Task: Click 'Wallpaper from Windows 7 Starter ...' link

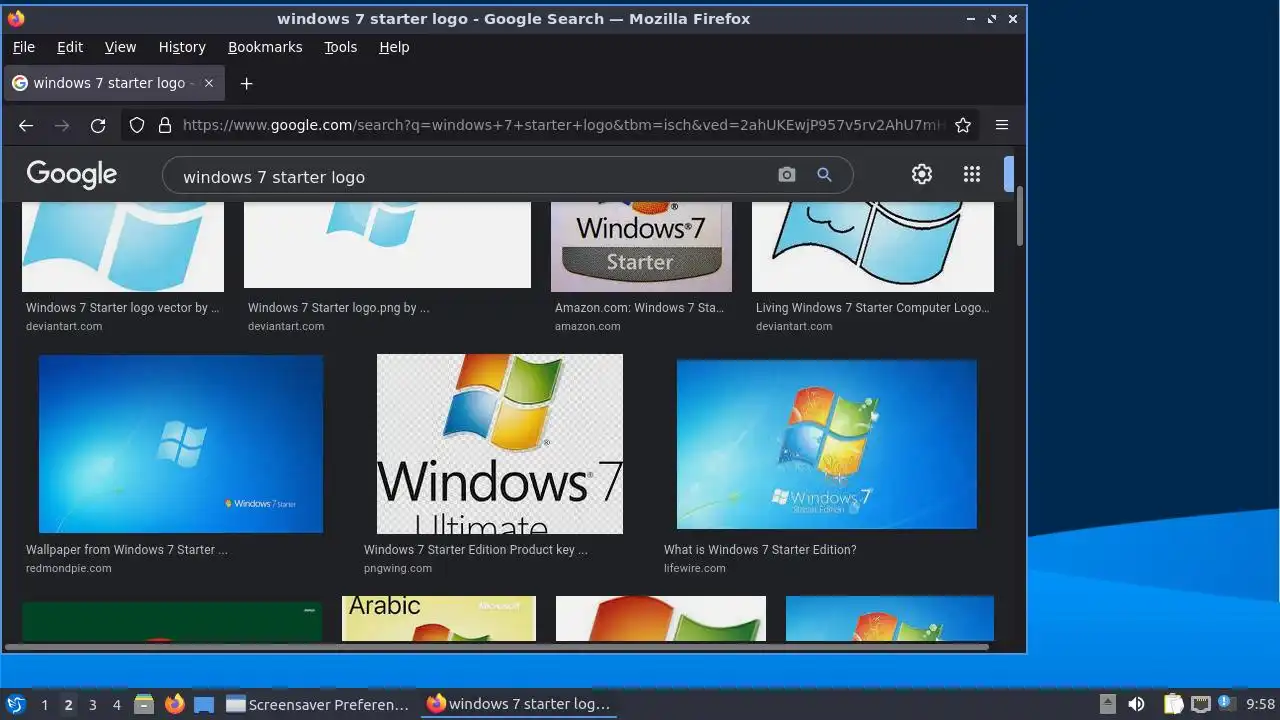Action: [x=127, y=550]
